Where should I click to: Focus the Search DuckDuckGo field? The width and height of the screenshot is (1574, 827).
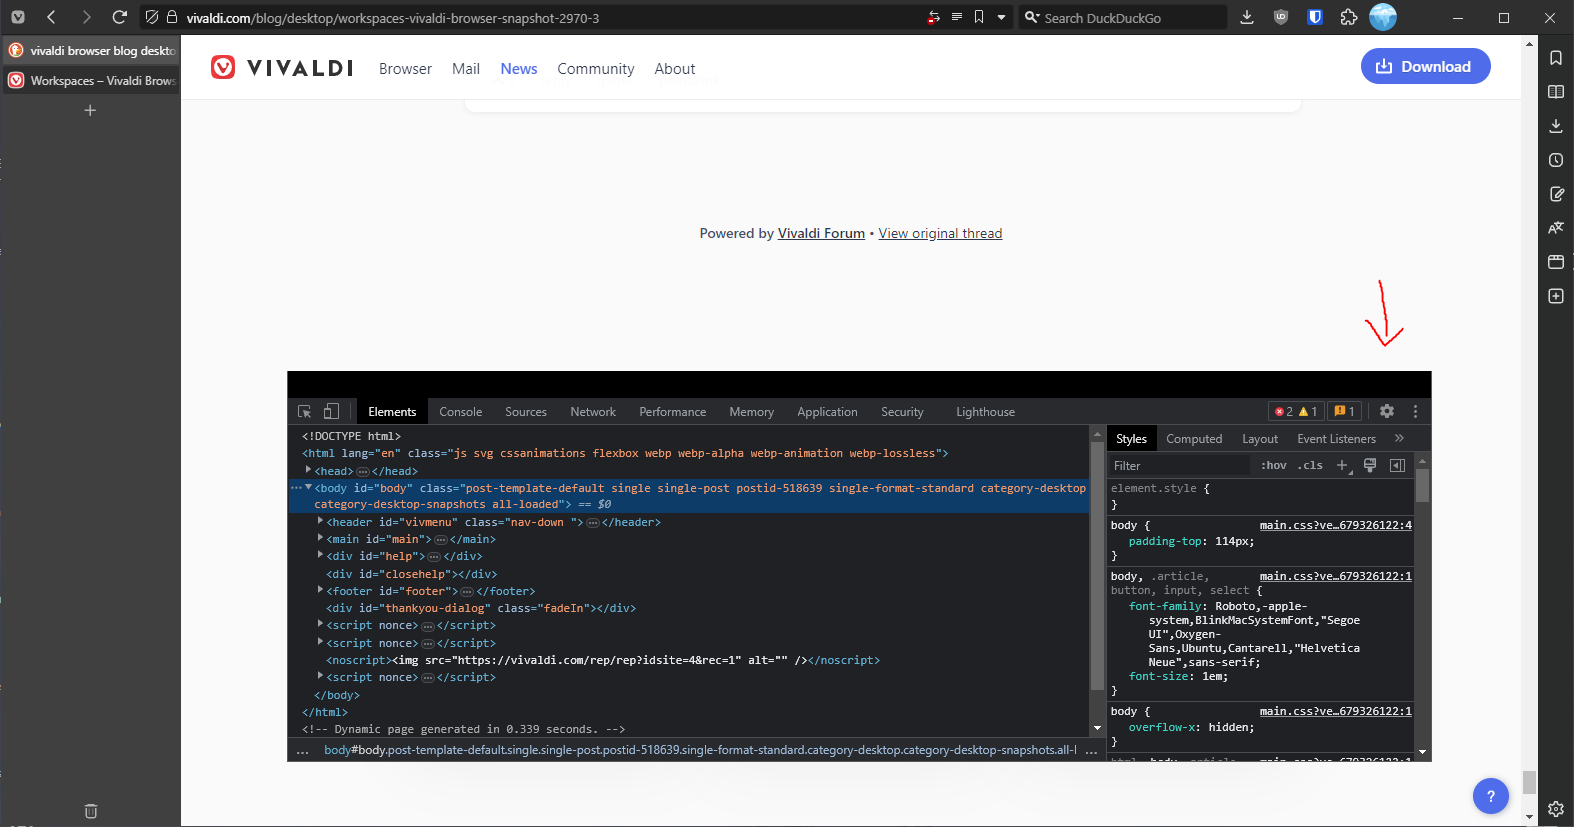(1122, 17)
